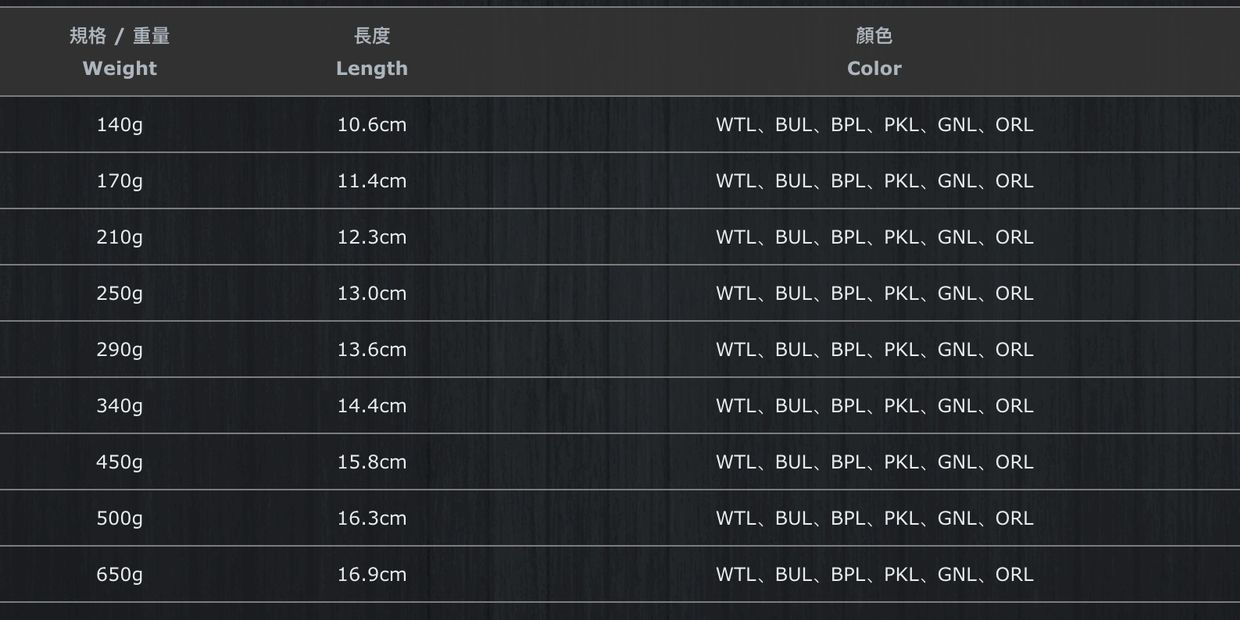Image resolution: width=1240 pixels, height=620 pixels.
Task: Select the 140g weight cell
Action: (x=120, y=125)
